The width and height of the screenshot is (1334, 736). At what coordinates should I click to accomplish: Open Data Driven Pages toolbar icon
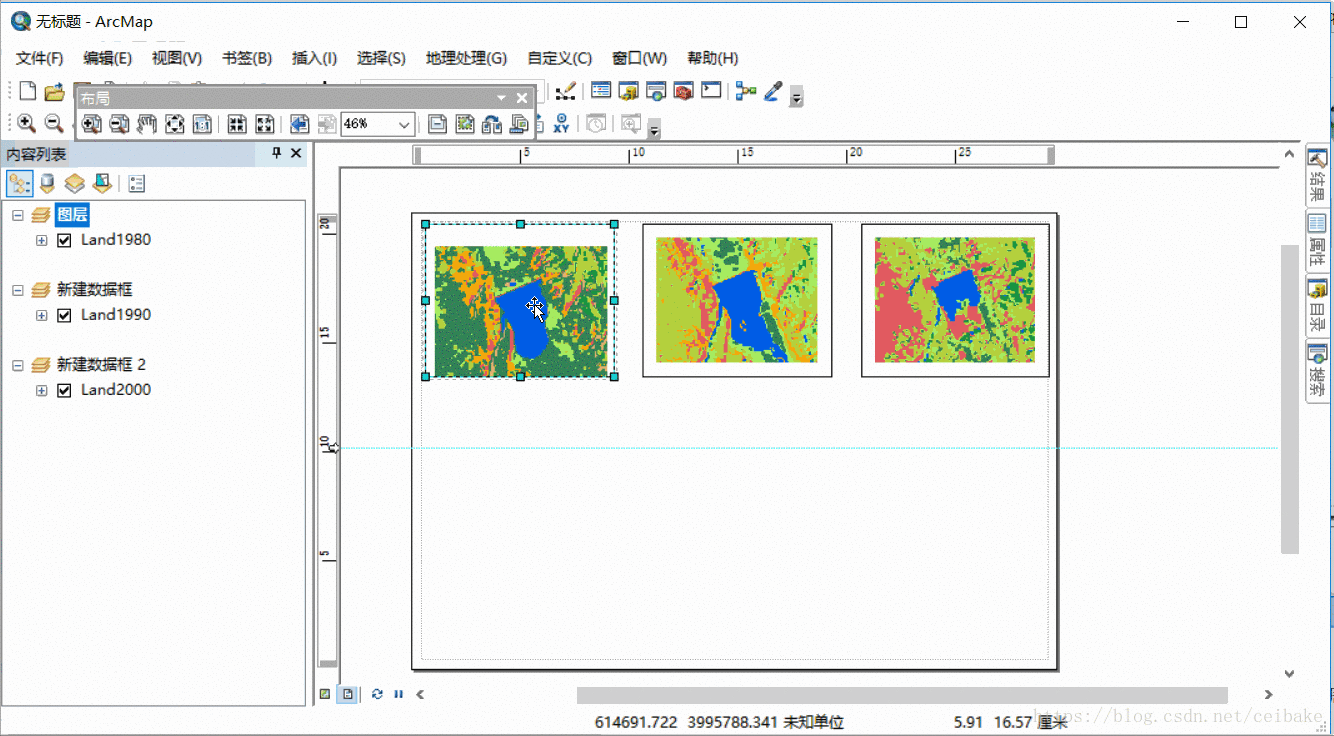519,124
